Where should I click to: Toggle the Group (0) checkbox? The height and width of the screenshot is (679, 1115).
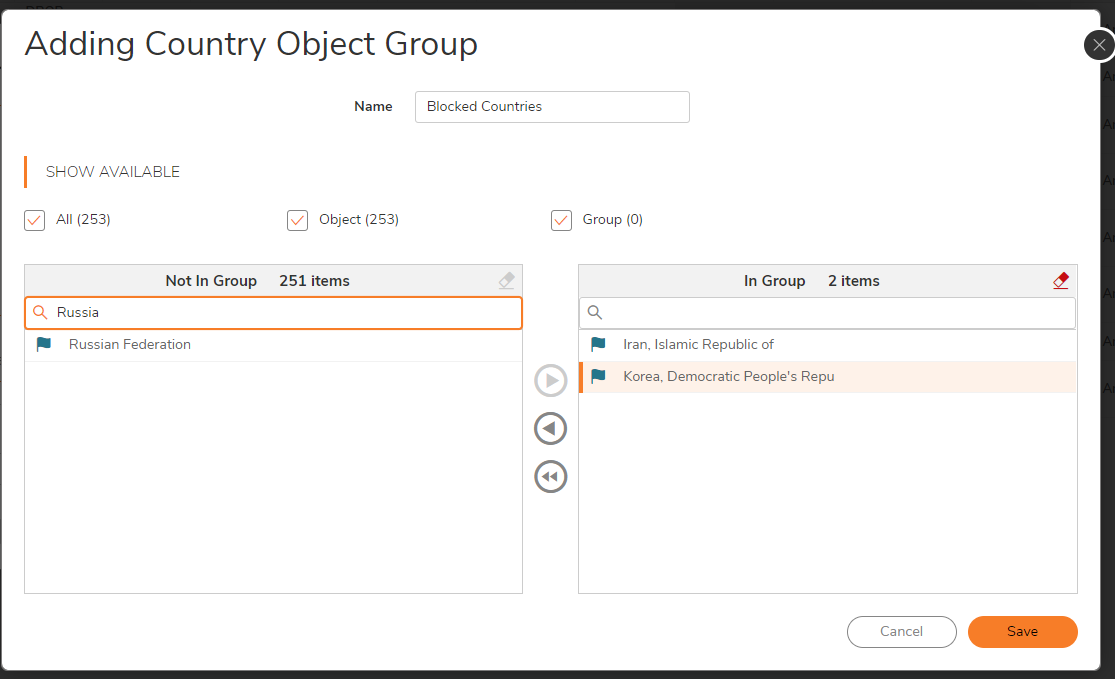(x=561, y=220)
